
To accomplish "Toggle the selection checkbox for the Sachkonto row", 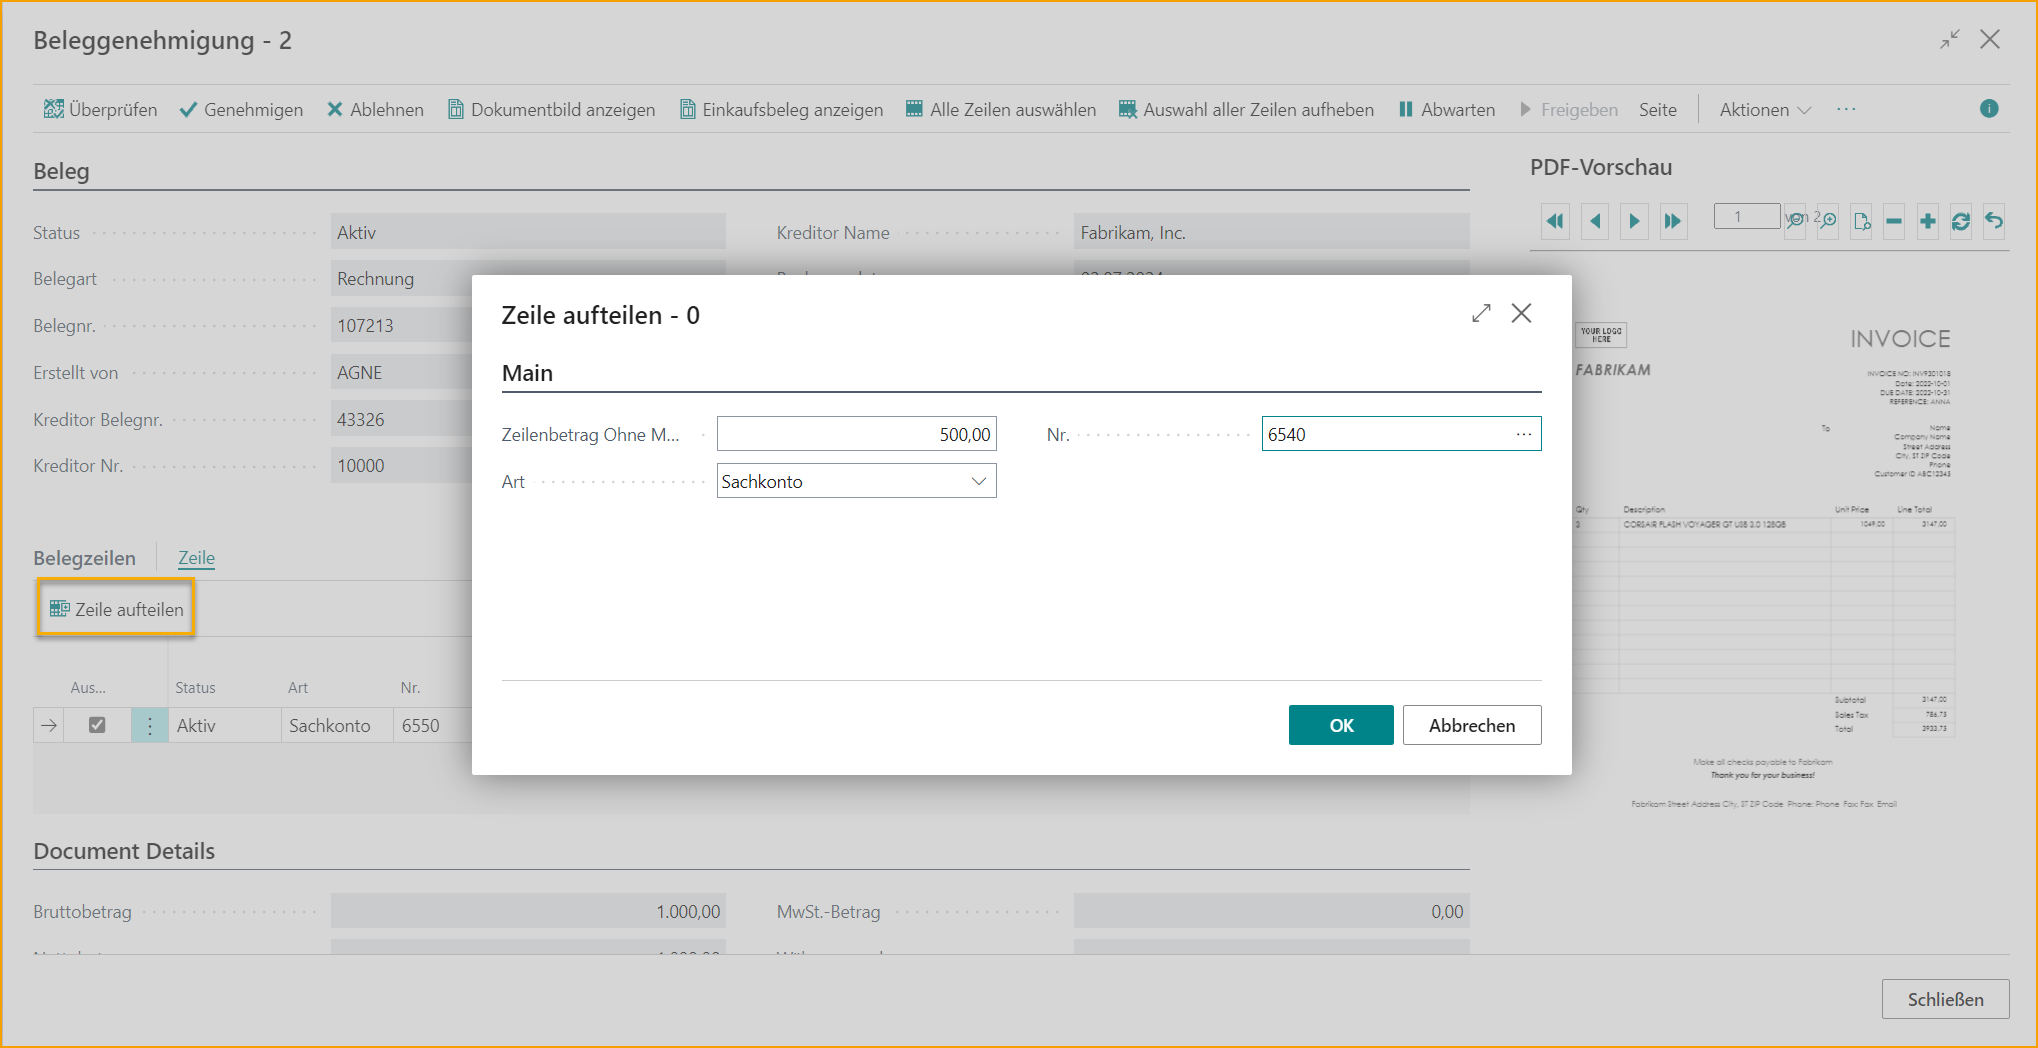I will [x=97, y=725].
